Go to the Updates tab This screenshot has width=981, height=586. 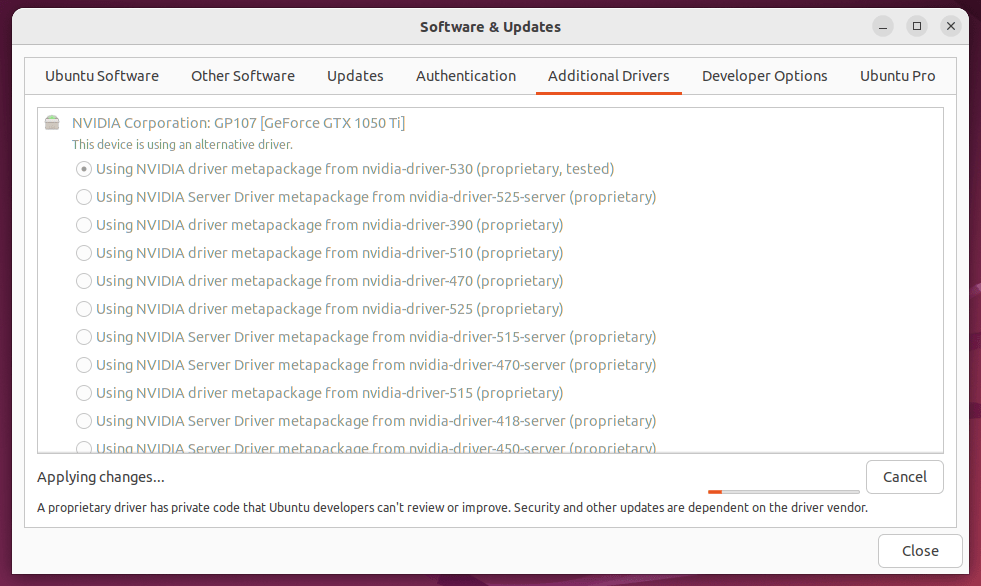click(355, 76)
